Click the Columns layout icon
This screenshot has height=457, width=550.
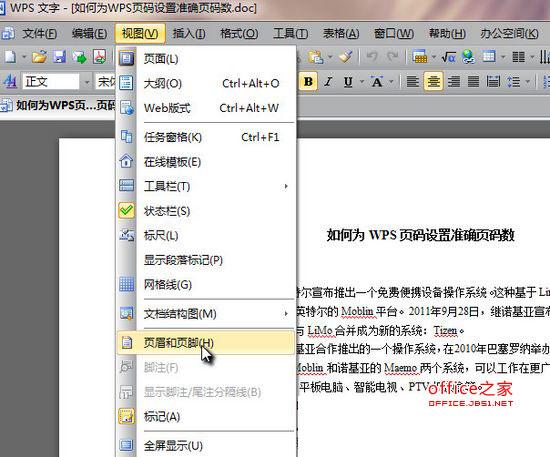518,56
